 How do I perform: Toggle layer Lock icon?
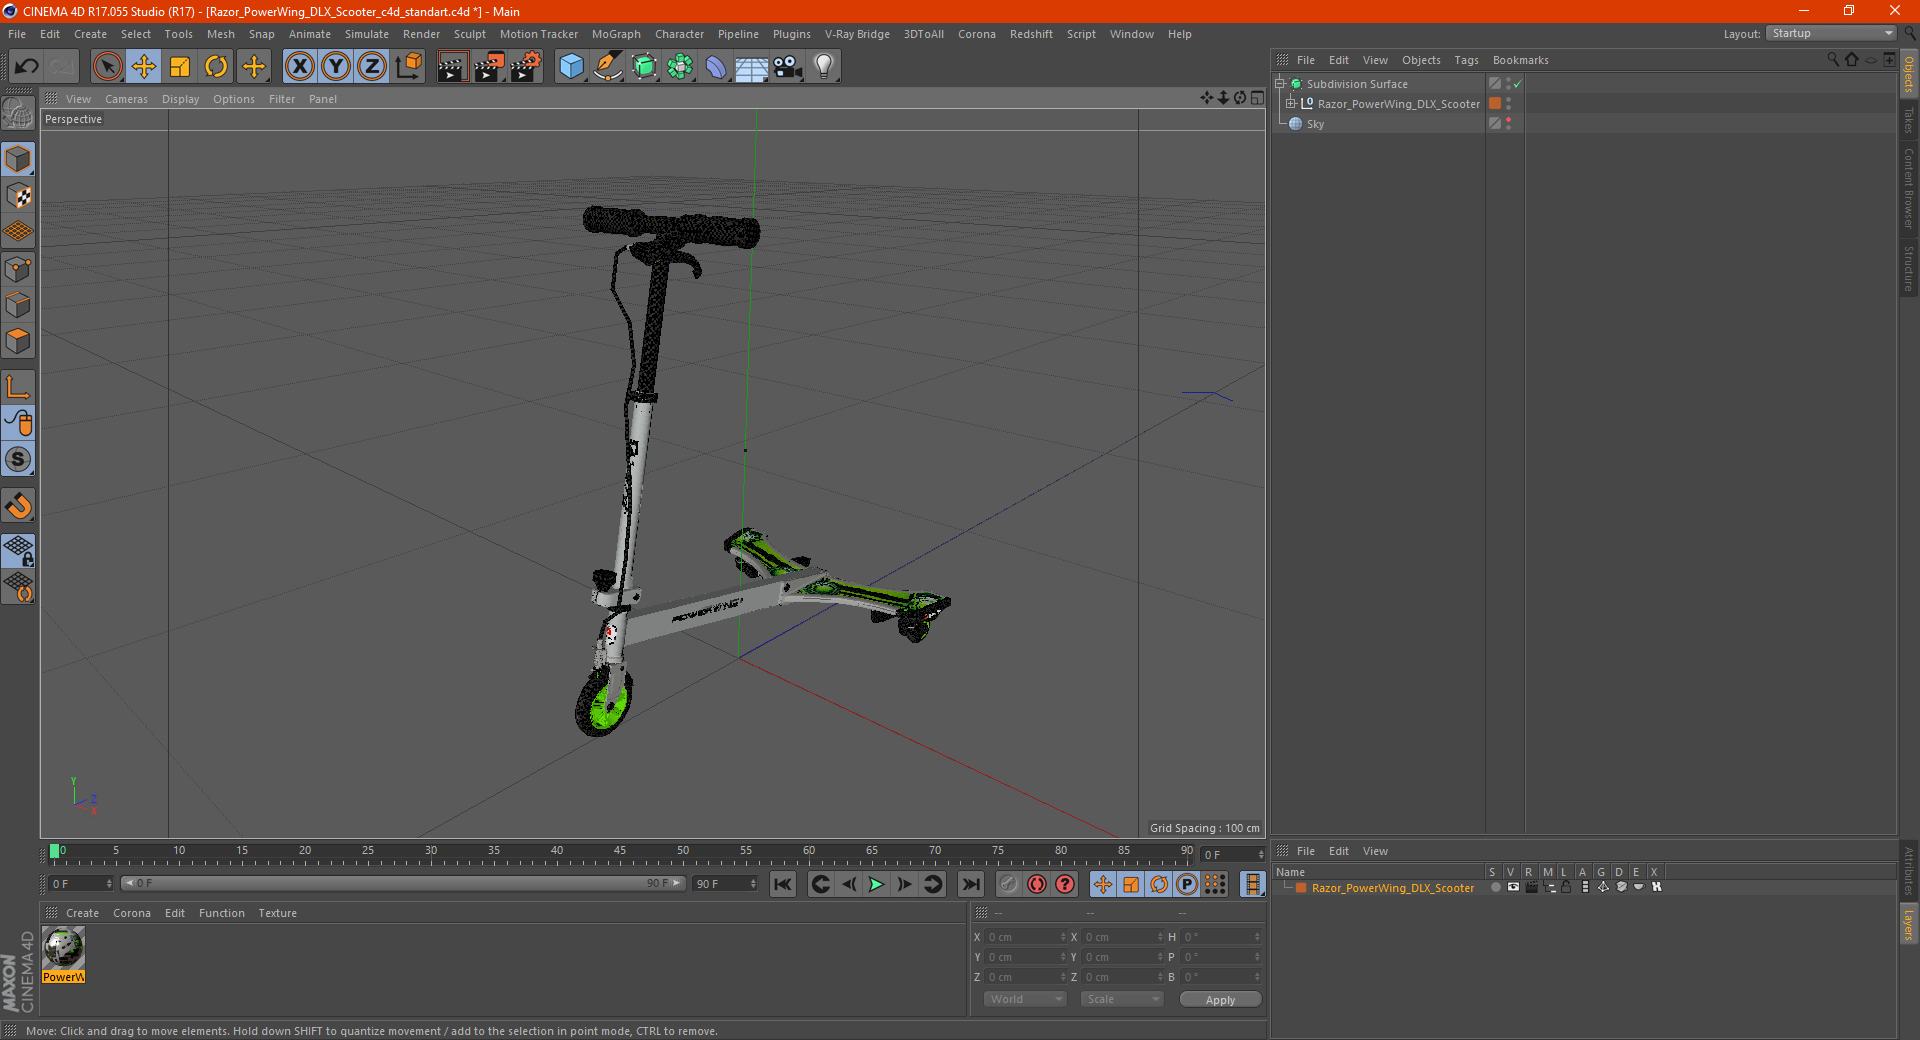coord(1566,887)
